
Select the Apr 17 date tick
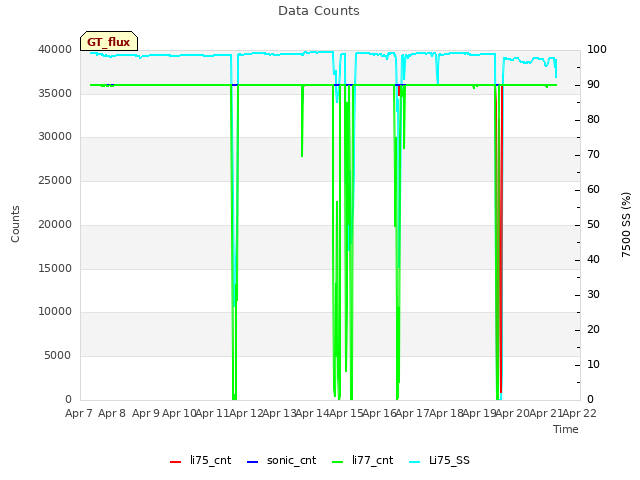413,413
